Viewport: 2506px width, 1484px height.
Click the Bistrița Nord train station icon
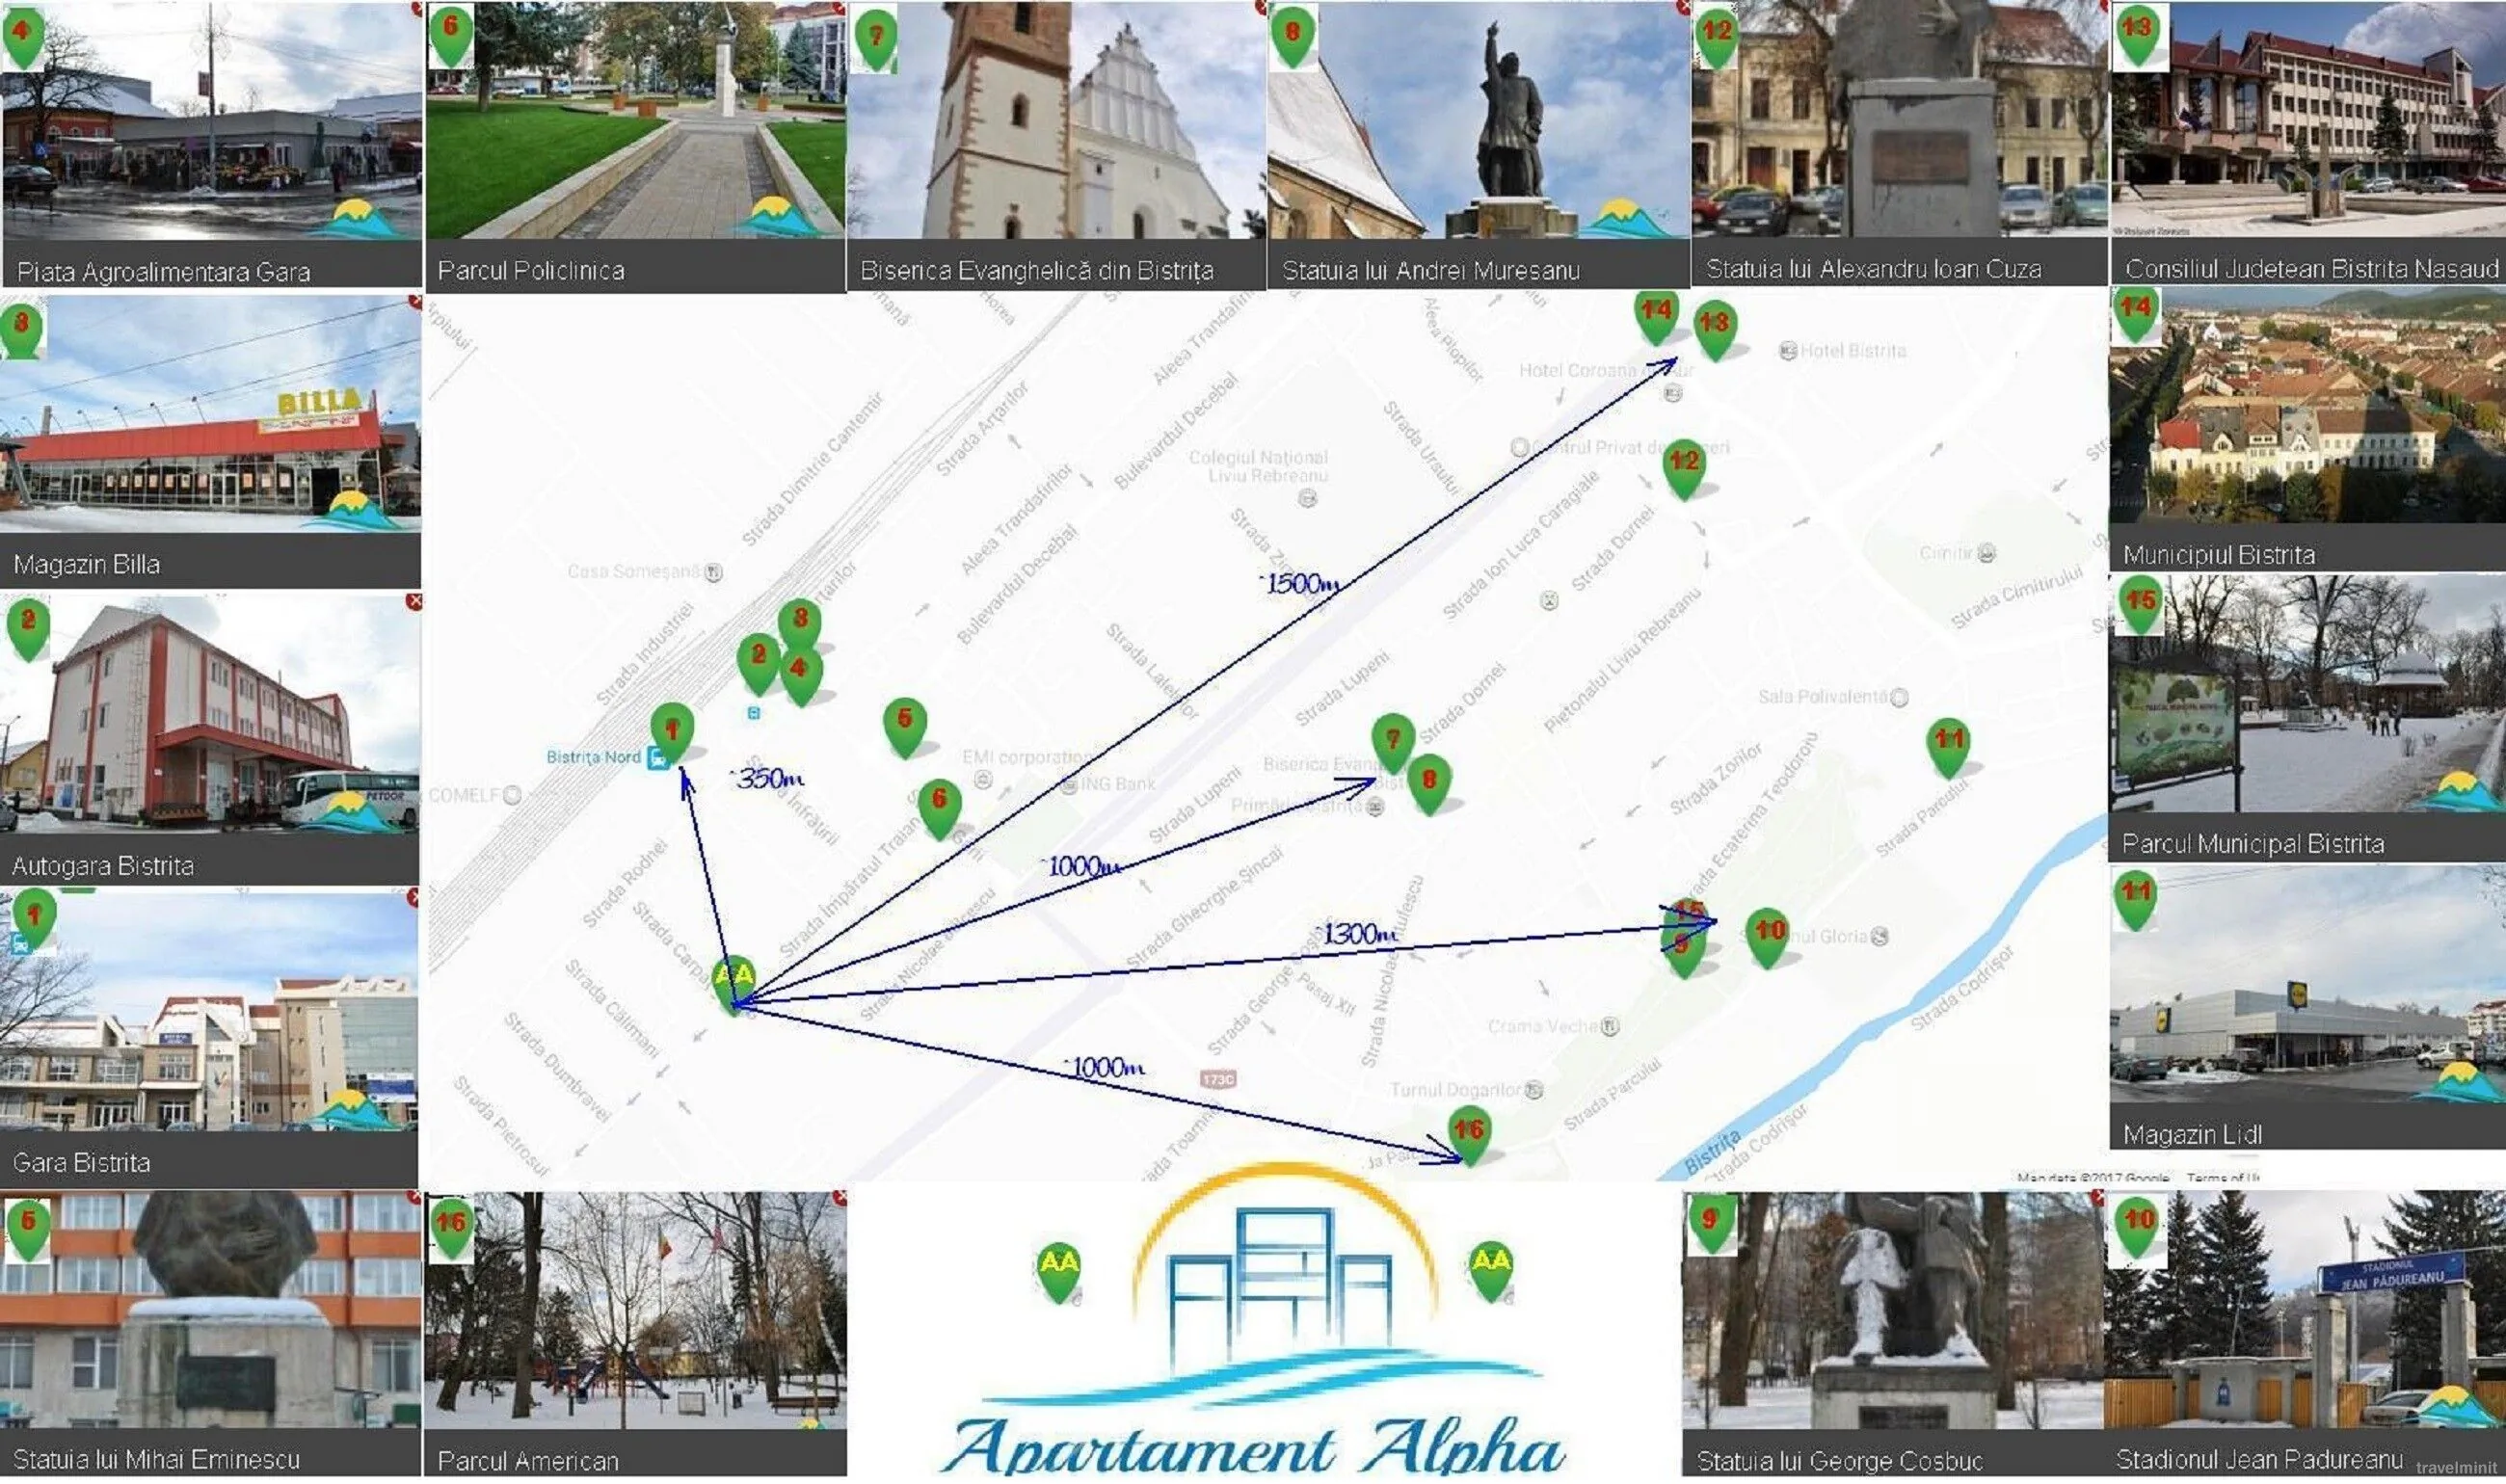pos(657,759)
